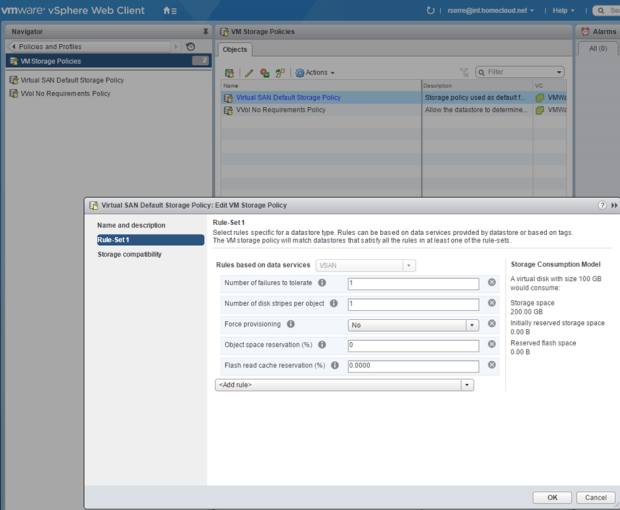This screenshot has width=620, height=510.
Task: Delete the Object space reservation rule
Action: (x=492, y=345)
